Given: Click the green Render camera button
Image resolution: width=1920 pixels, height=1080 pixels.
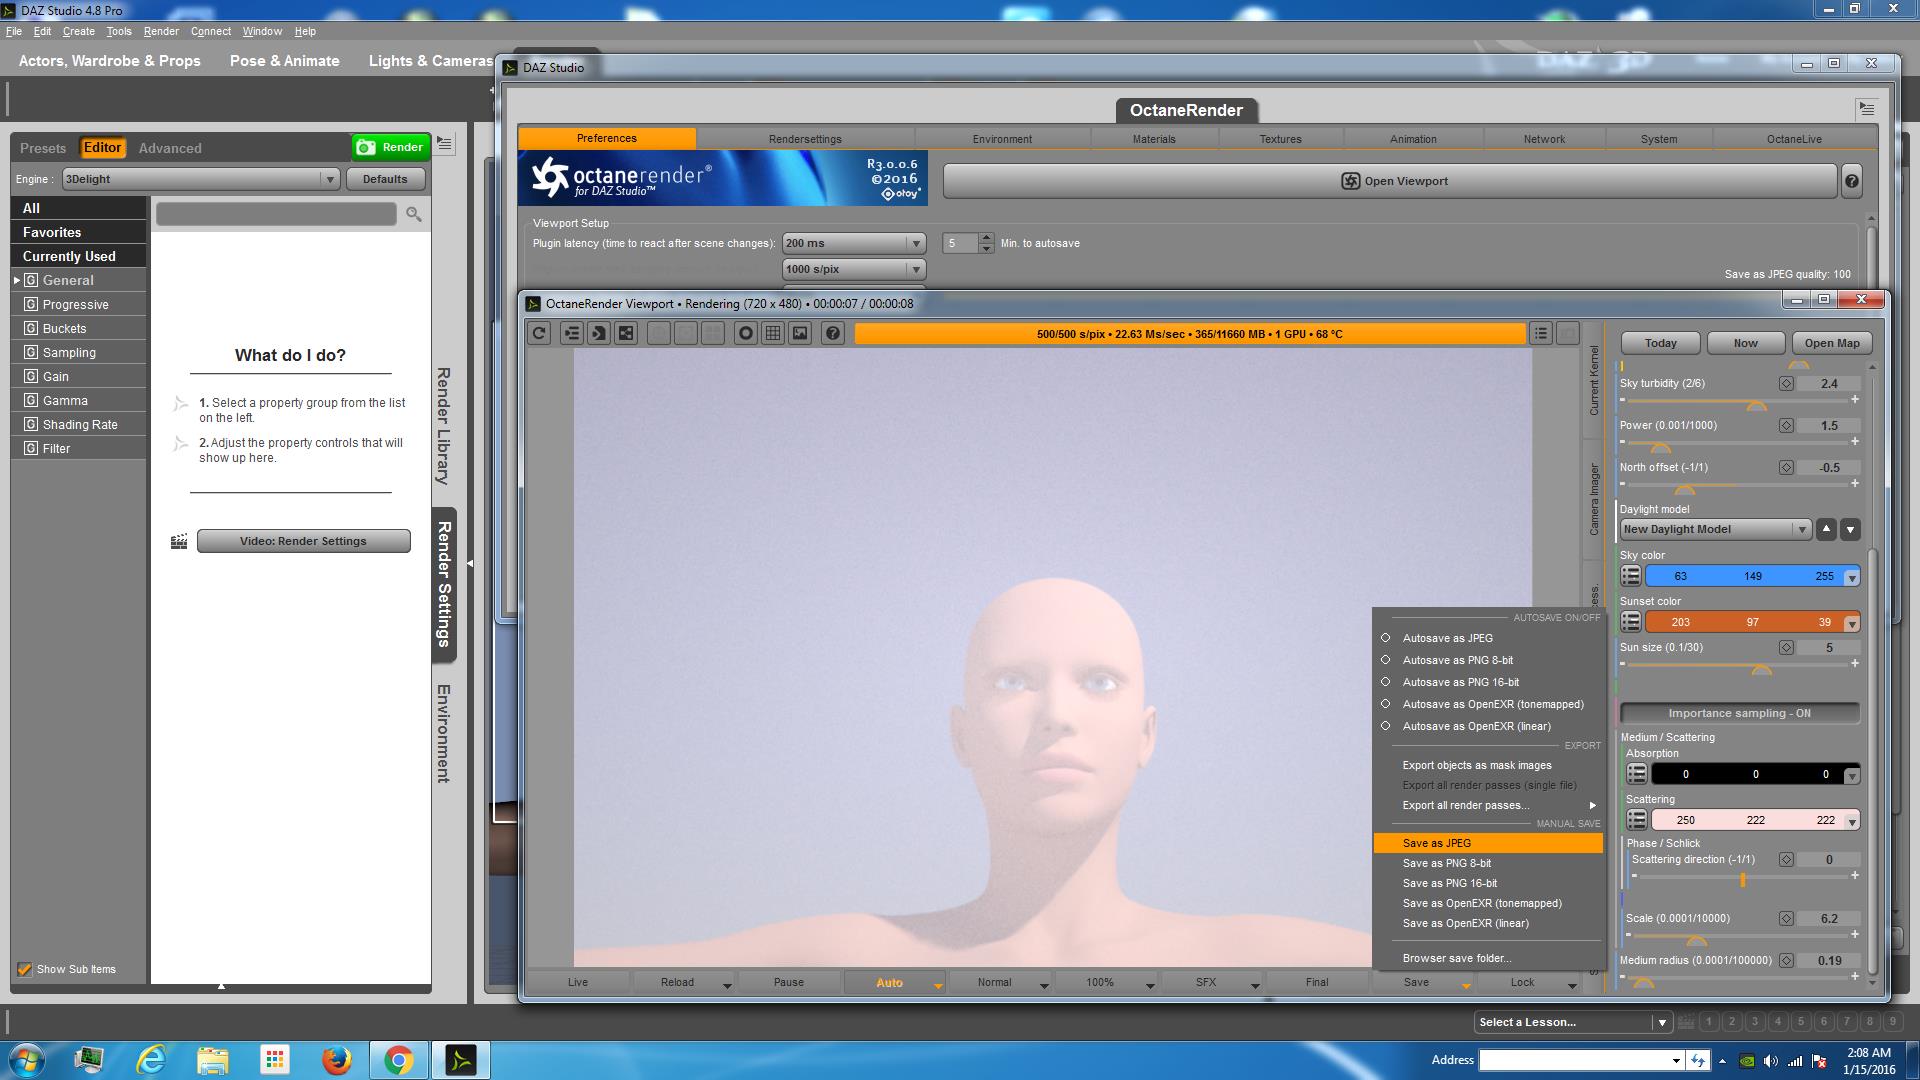Looking at the screenshot, I should [391, 147].
